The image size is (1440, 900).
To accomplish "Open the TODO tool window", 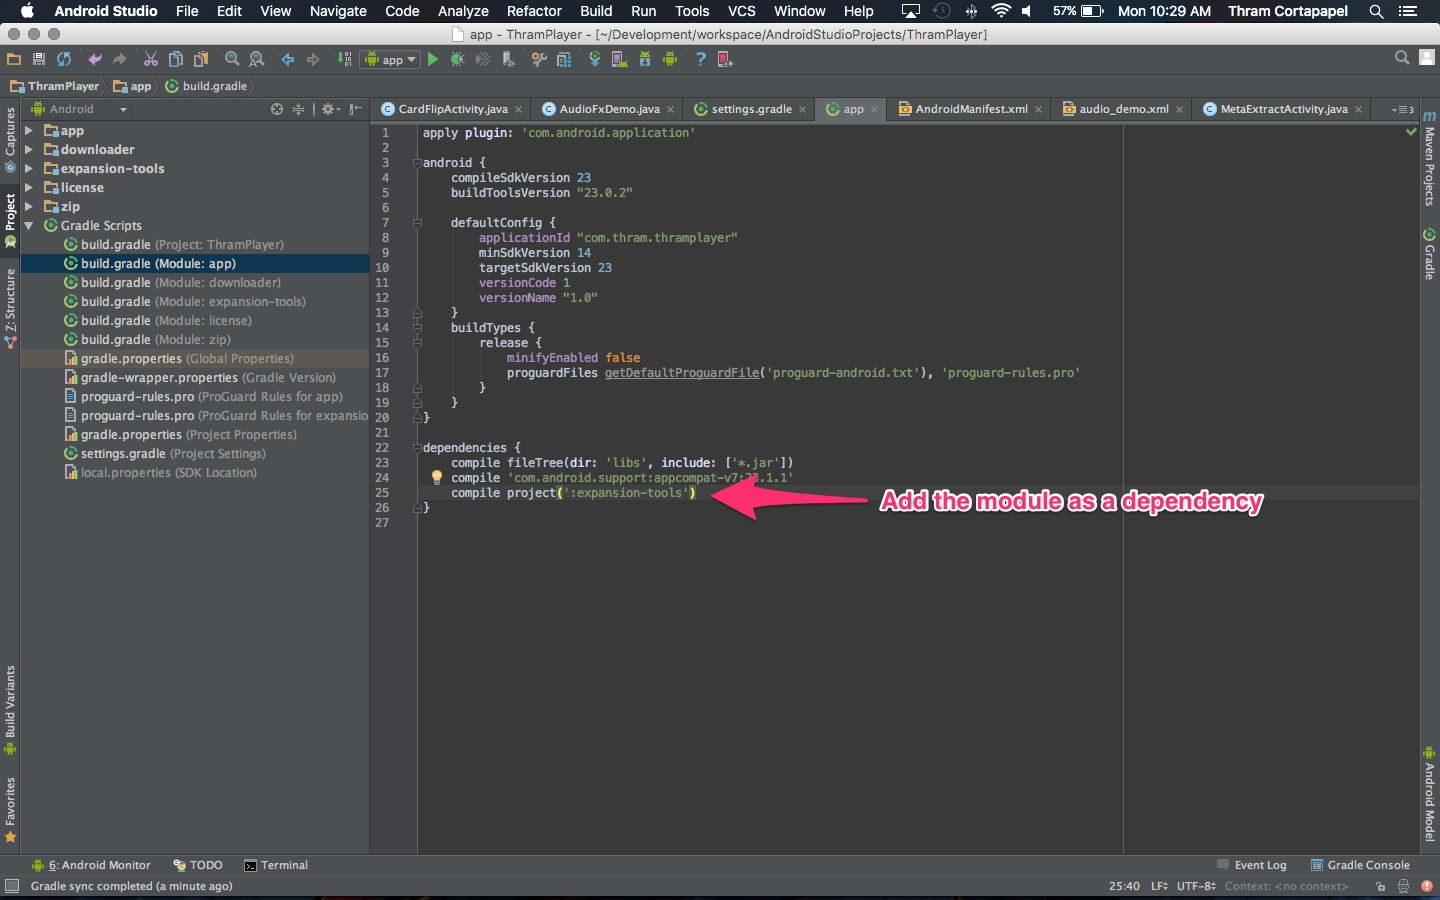I will pos(198,865).
